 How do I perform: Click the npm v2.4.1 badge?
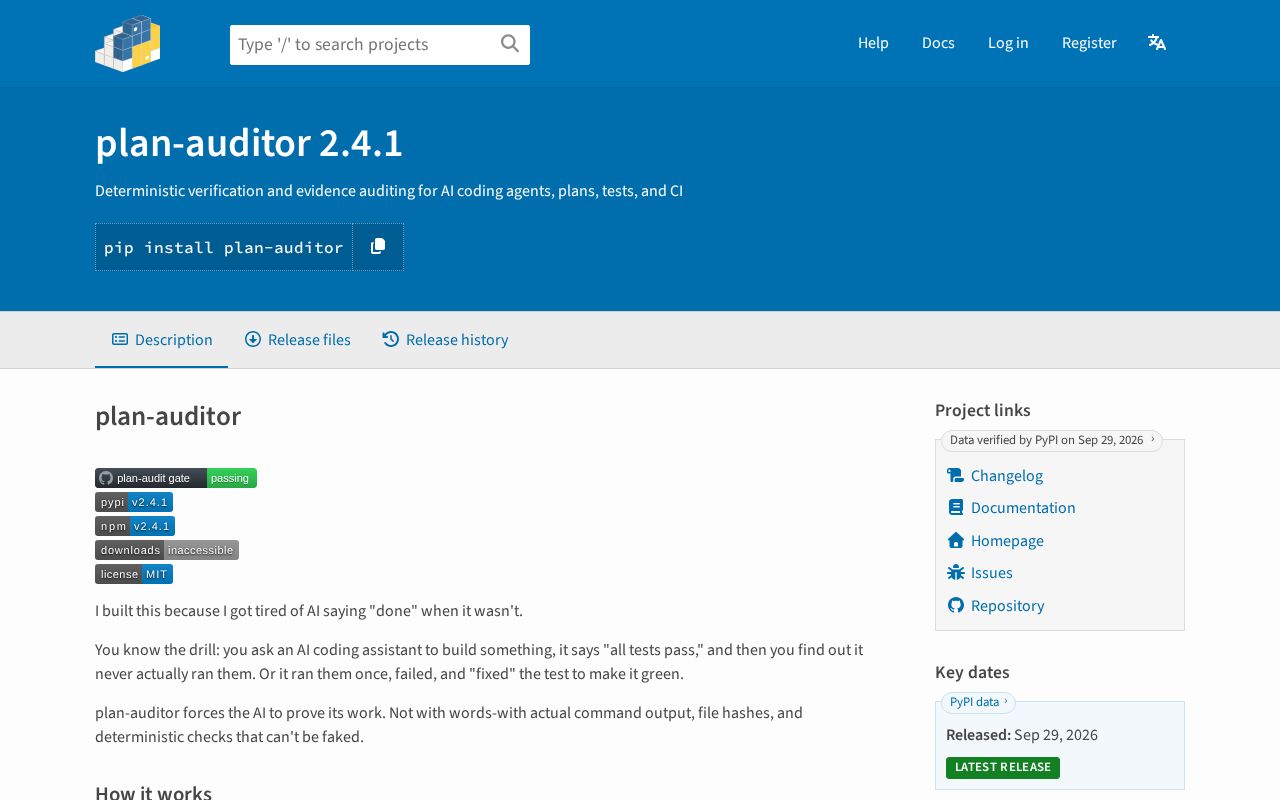pos(135,526)
